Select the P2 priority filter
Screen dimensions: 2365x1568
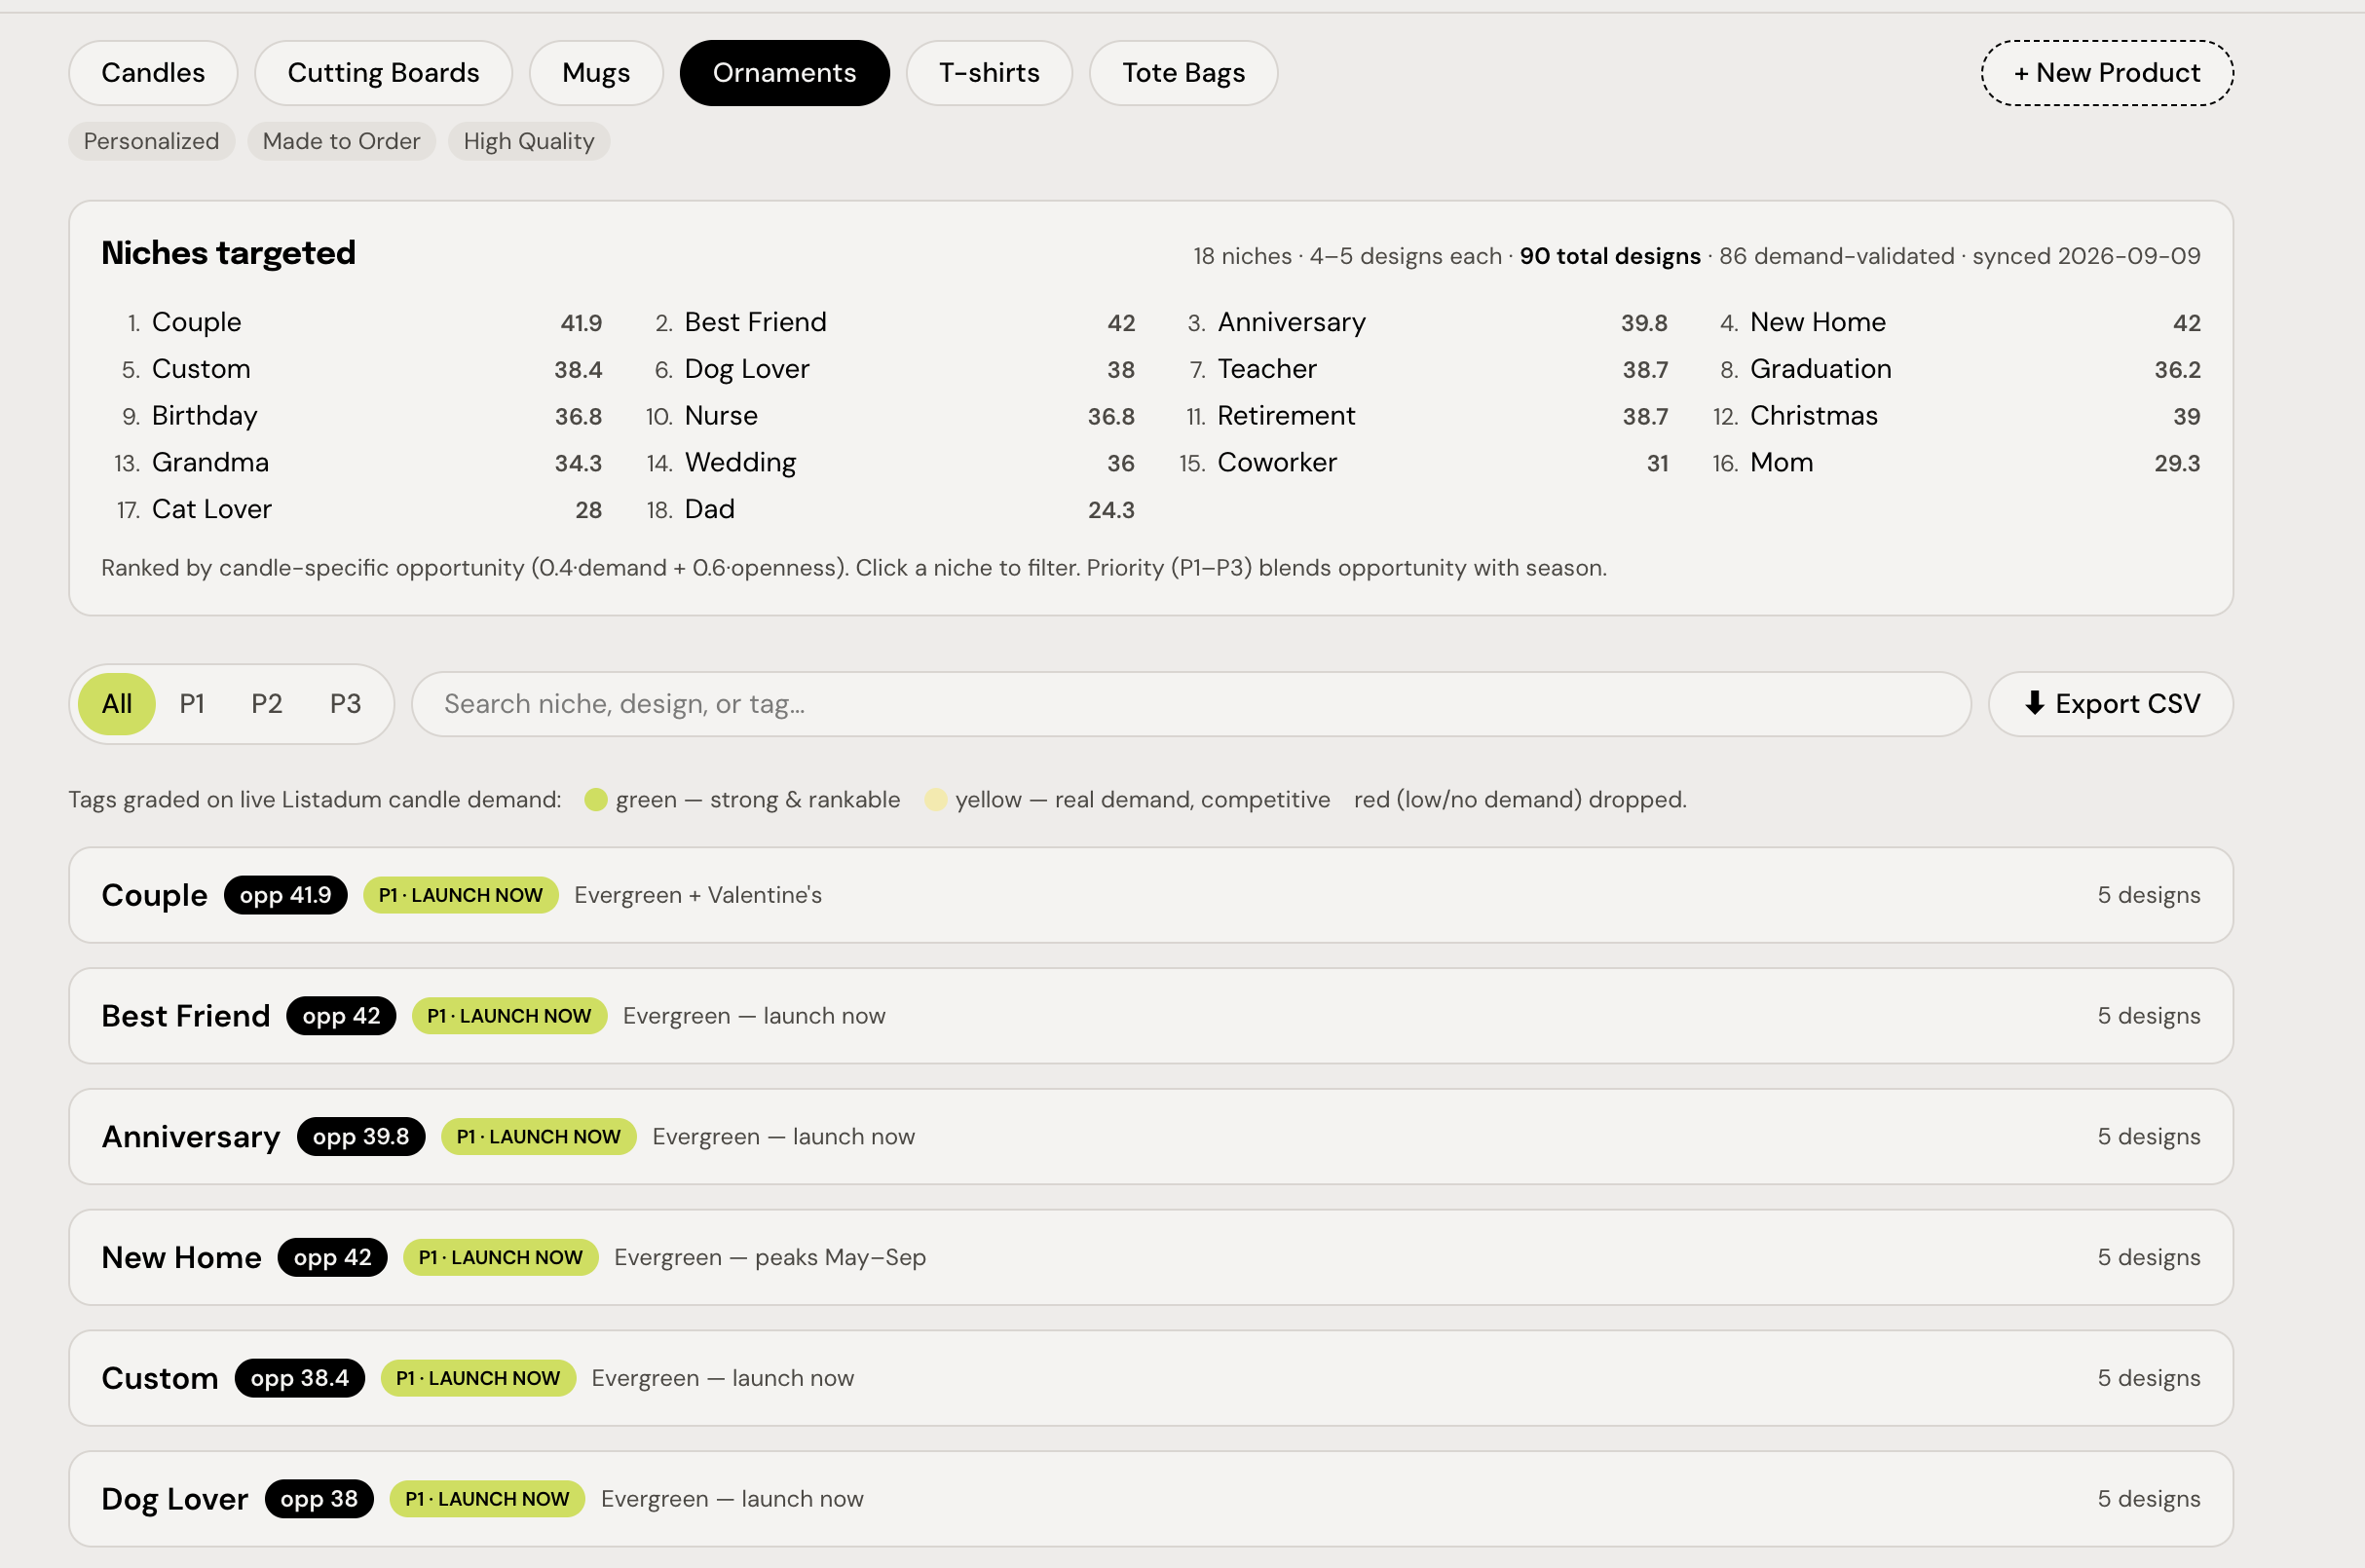(267, 703)
